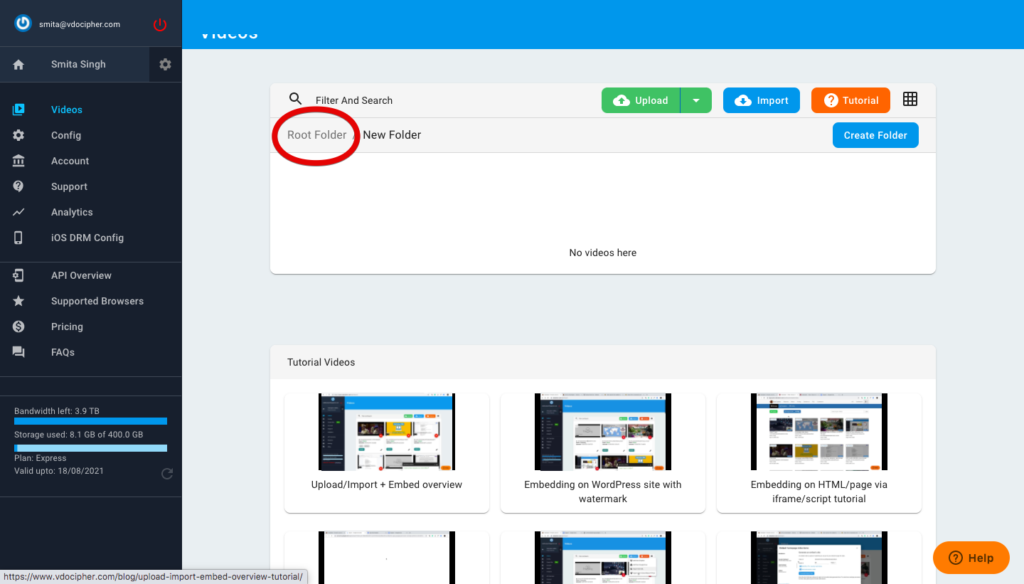Open the API Overview section

point(81,275)
